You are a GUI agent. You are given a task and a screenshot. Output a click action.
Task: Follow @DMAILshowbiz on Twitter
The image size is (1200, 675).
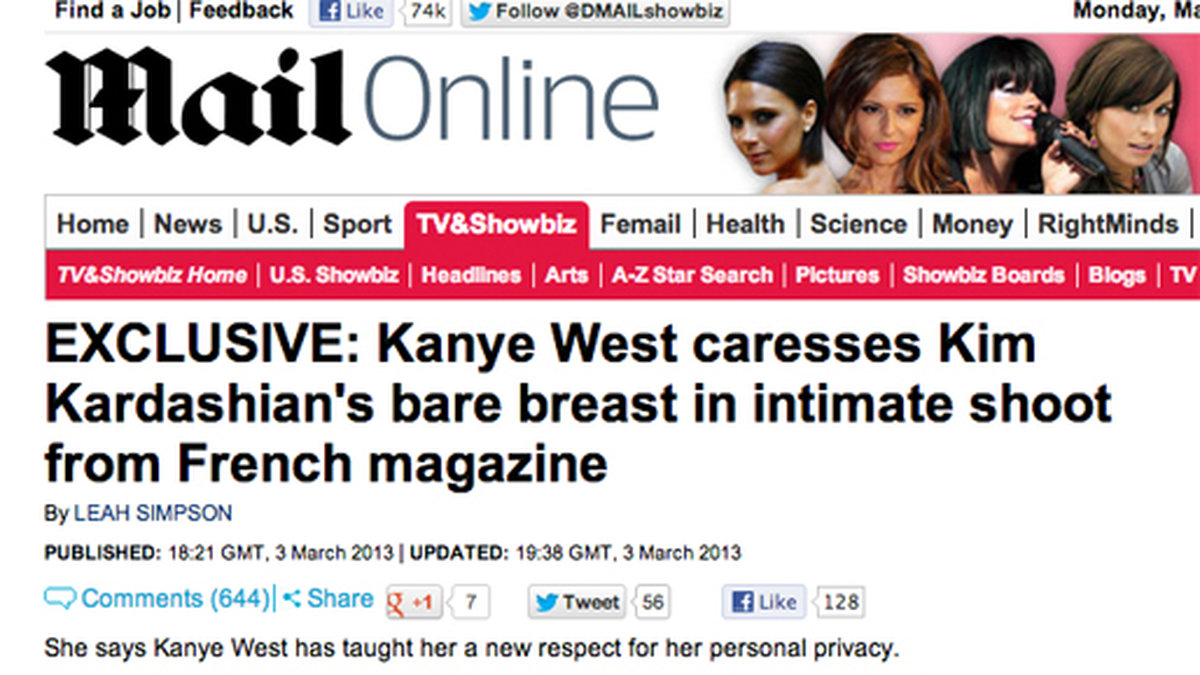click(594, 12)
